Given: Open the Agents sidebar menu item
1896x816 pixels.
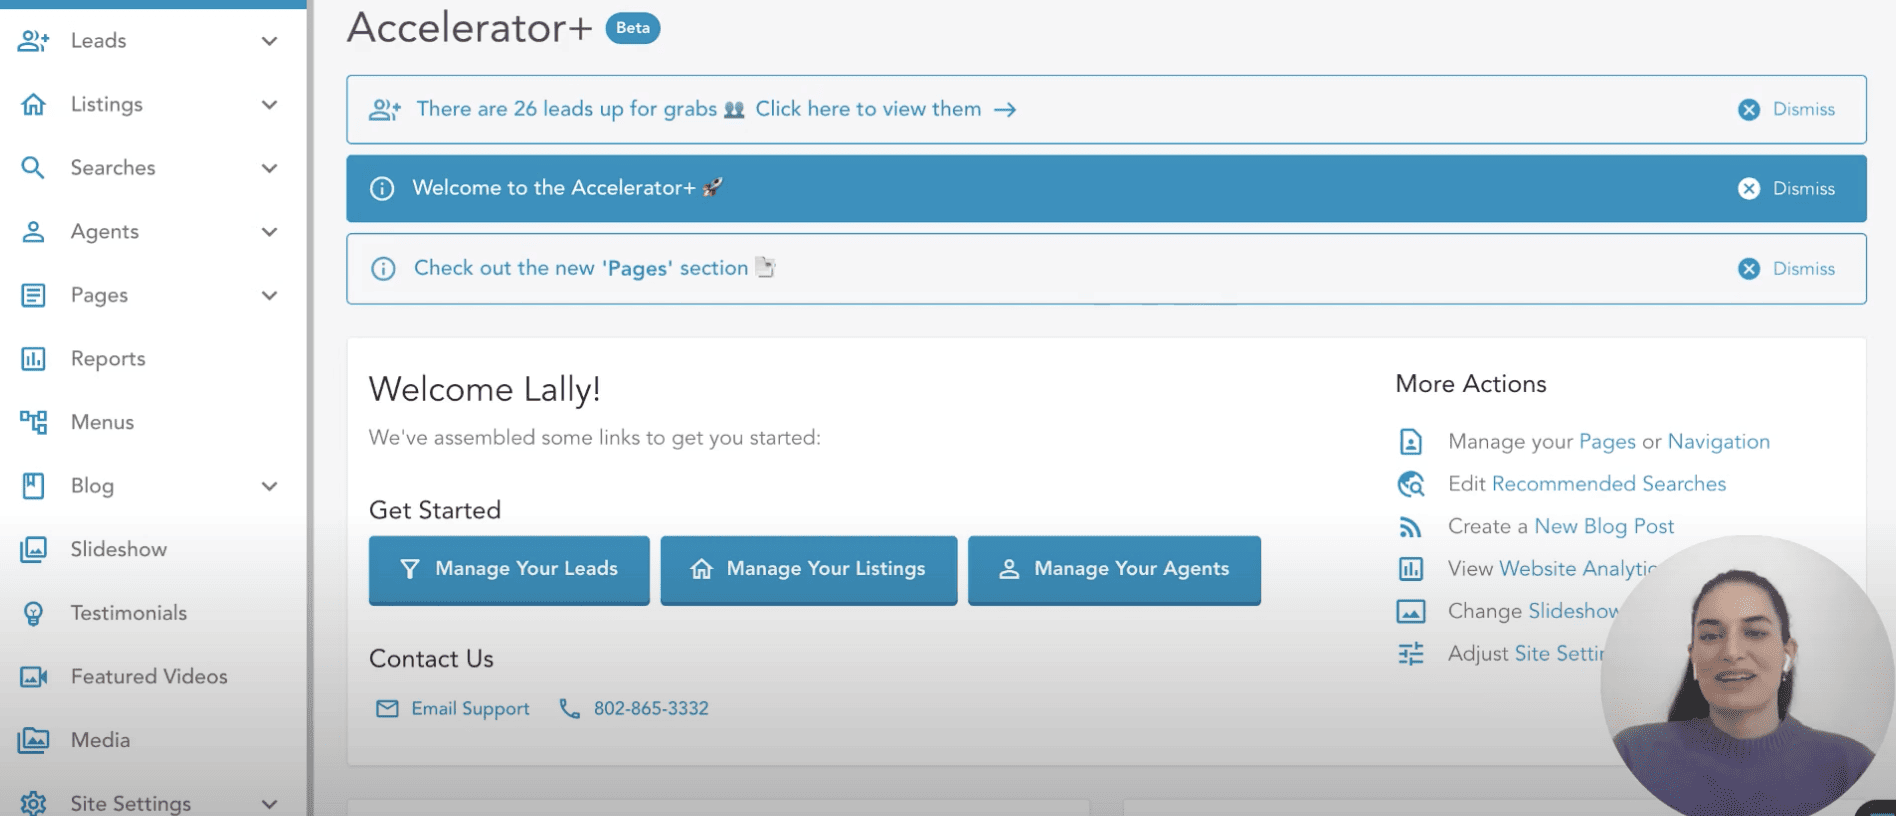Looking at the screenshot, I should (105, 232).
